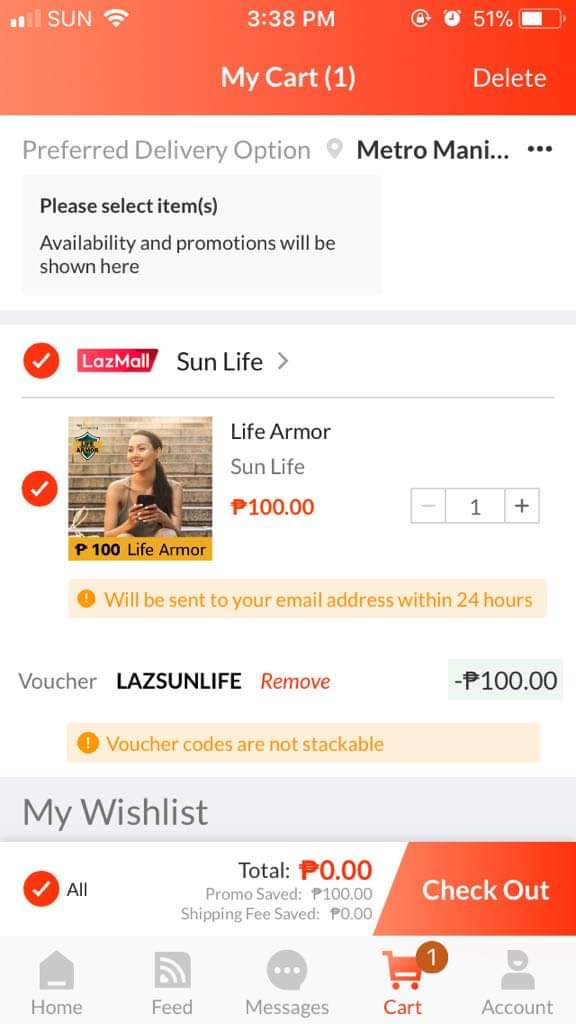Click the location pin beside Metro Manila

click(x=335, y=149)
